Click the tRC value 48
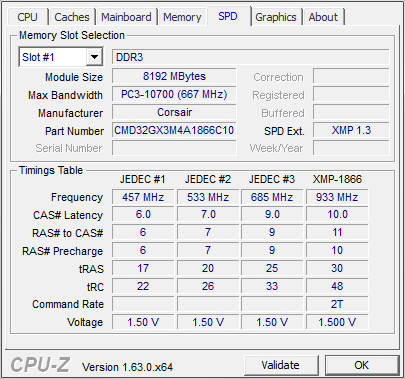This screenshot has height=379, width=405. [x=337, y=286]
